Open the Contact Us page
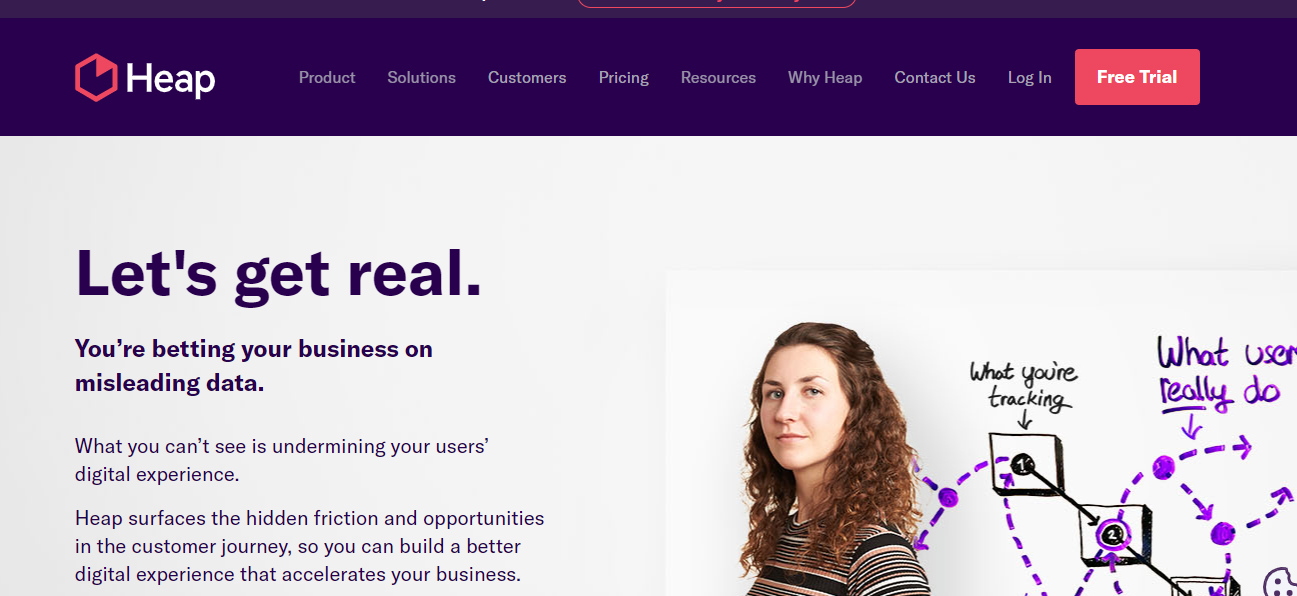This screenshot has width=1297, height=596. (x=935, y=77)
